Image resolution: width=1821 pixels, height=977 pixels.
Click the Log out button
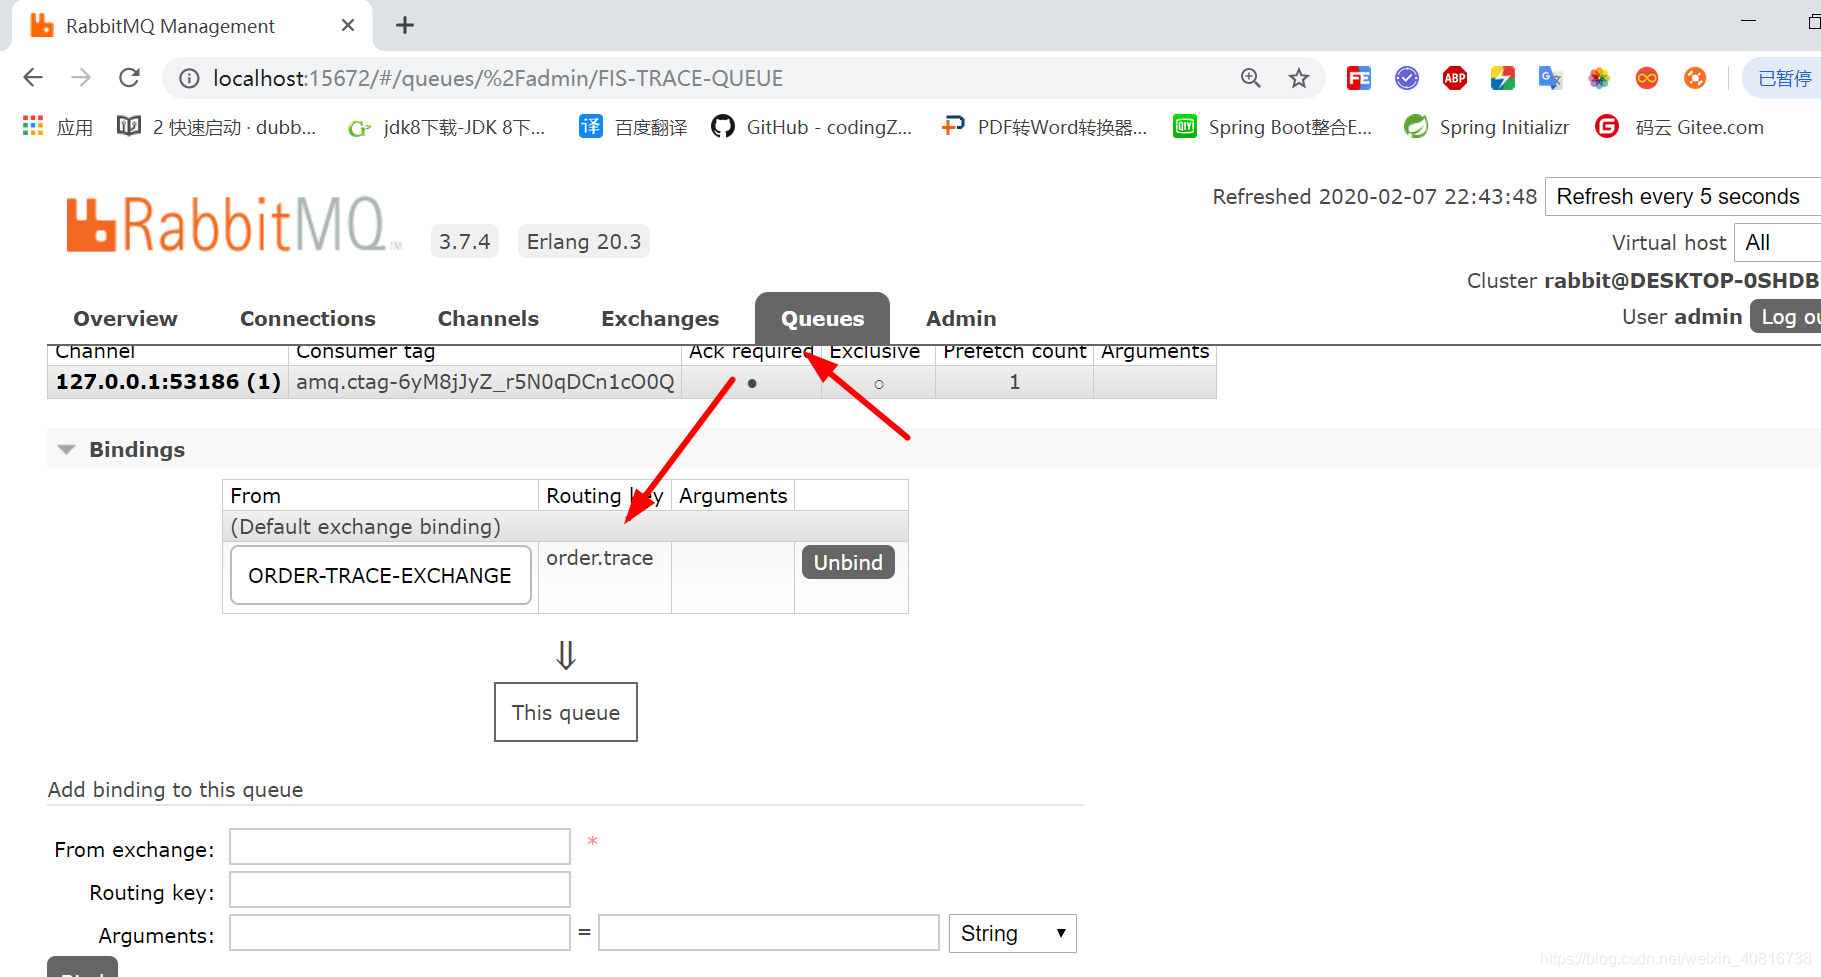point(1786,316)
